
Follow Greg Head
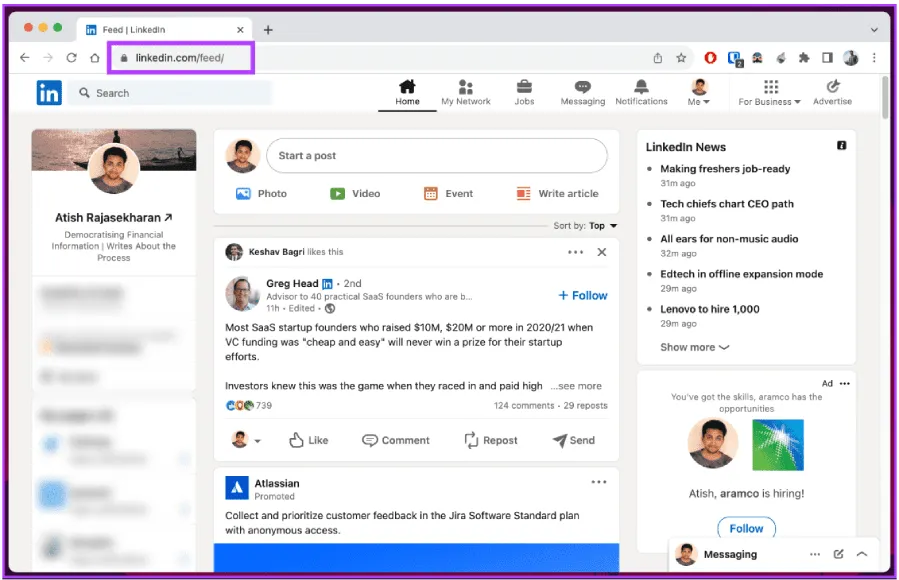582,295
